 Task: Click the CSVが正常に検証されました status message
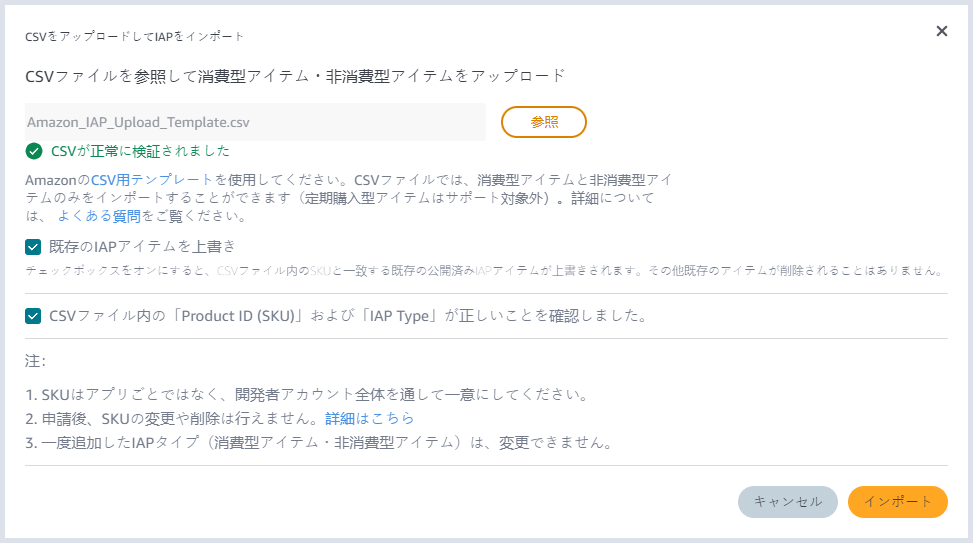[x=140, y=152]
